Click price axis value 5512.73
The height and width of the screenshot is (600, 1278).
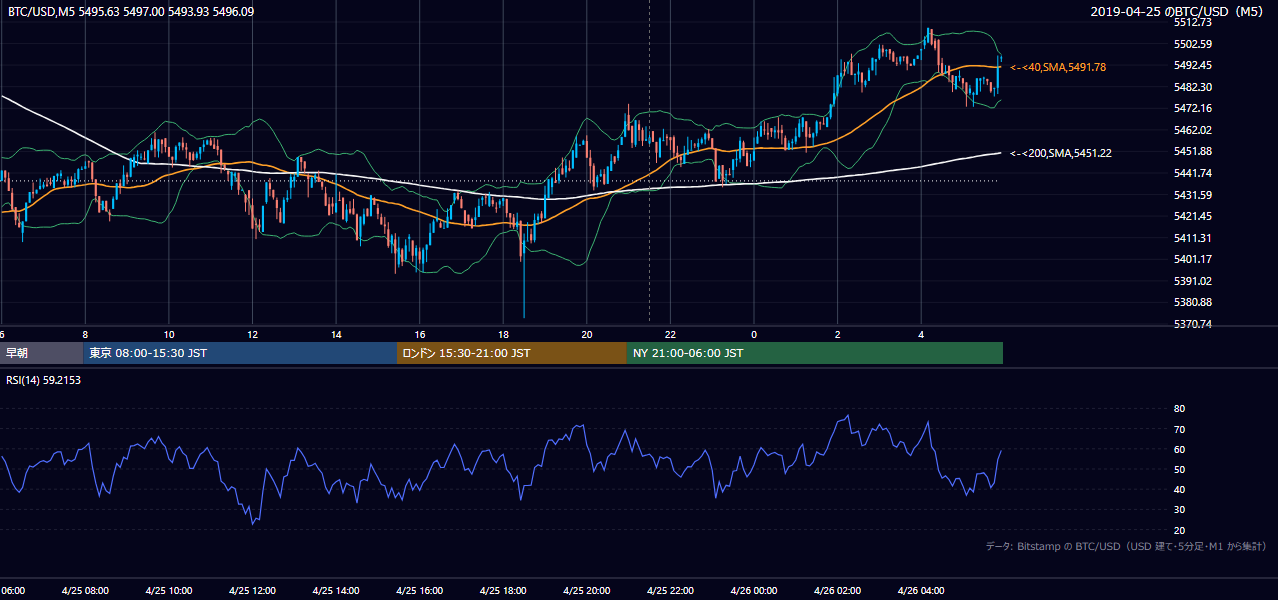[1193, 22]
